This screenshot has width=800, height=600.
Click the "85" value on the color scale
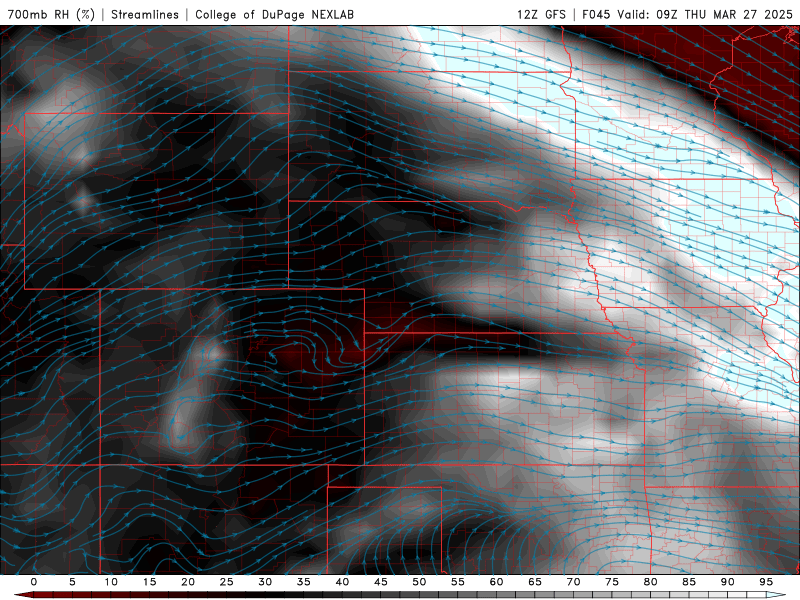(x=689, y=582)
